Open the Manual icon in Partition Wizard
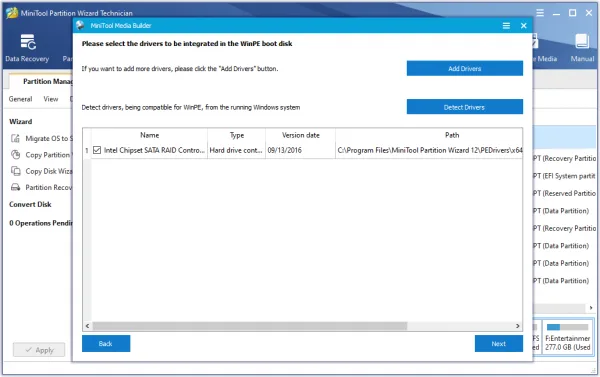 [x=582, y=48]
